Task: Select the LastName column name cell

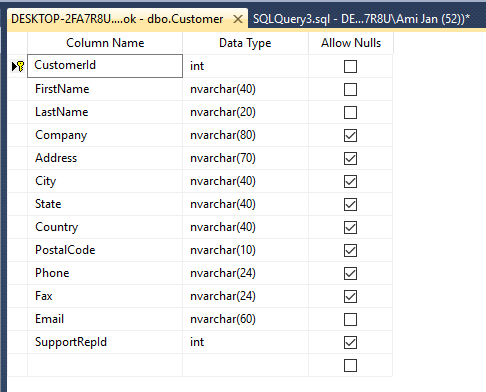Action: (x=105, y=112)
